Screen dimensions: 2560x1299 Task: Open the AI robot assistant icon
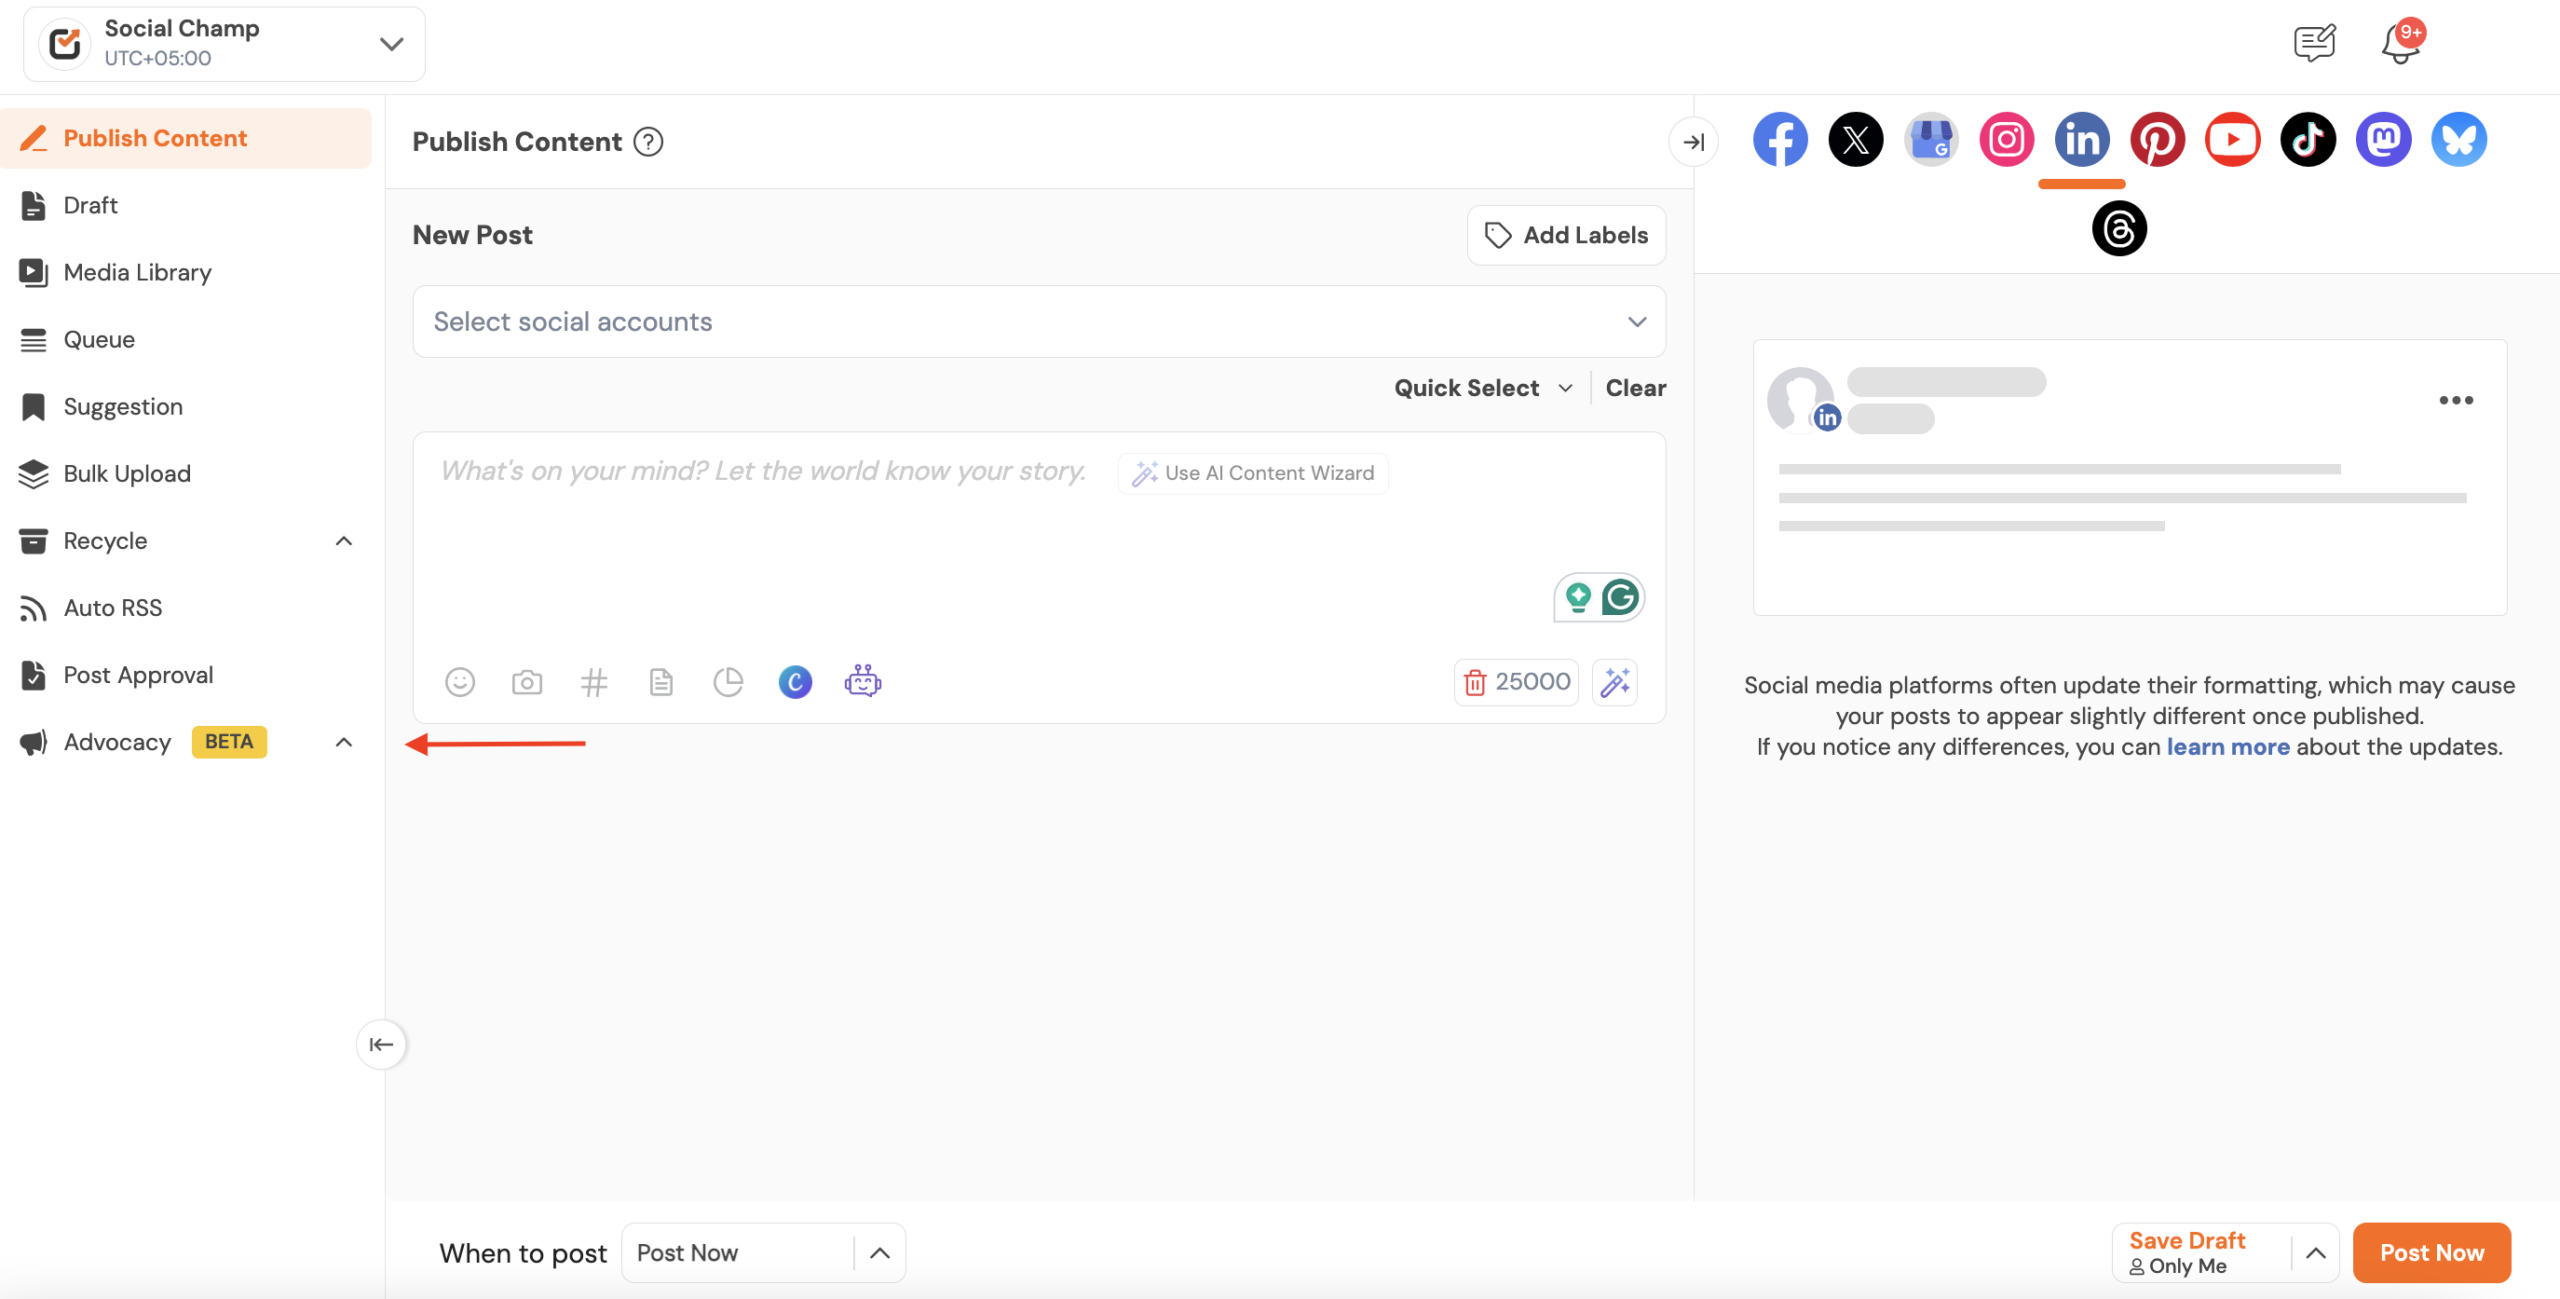point(862,682)
